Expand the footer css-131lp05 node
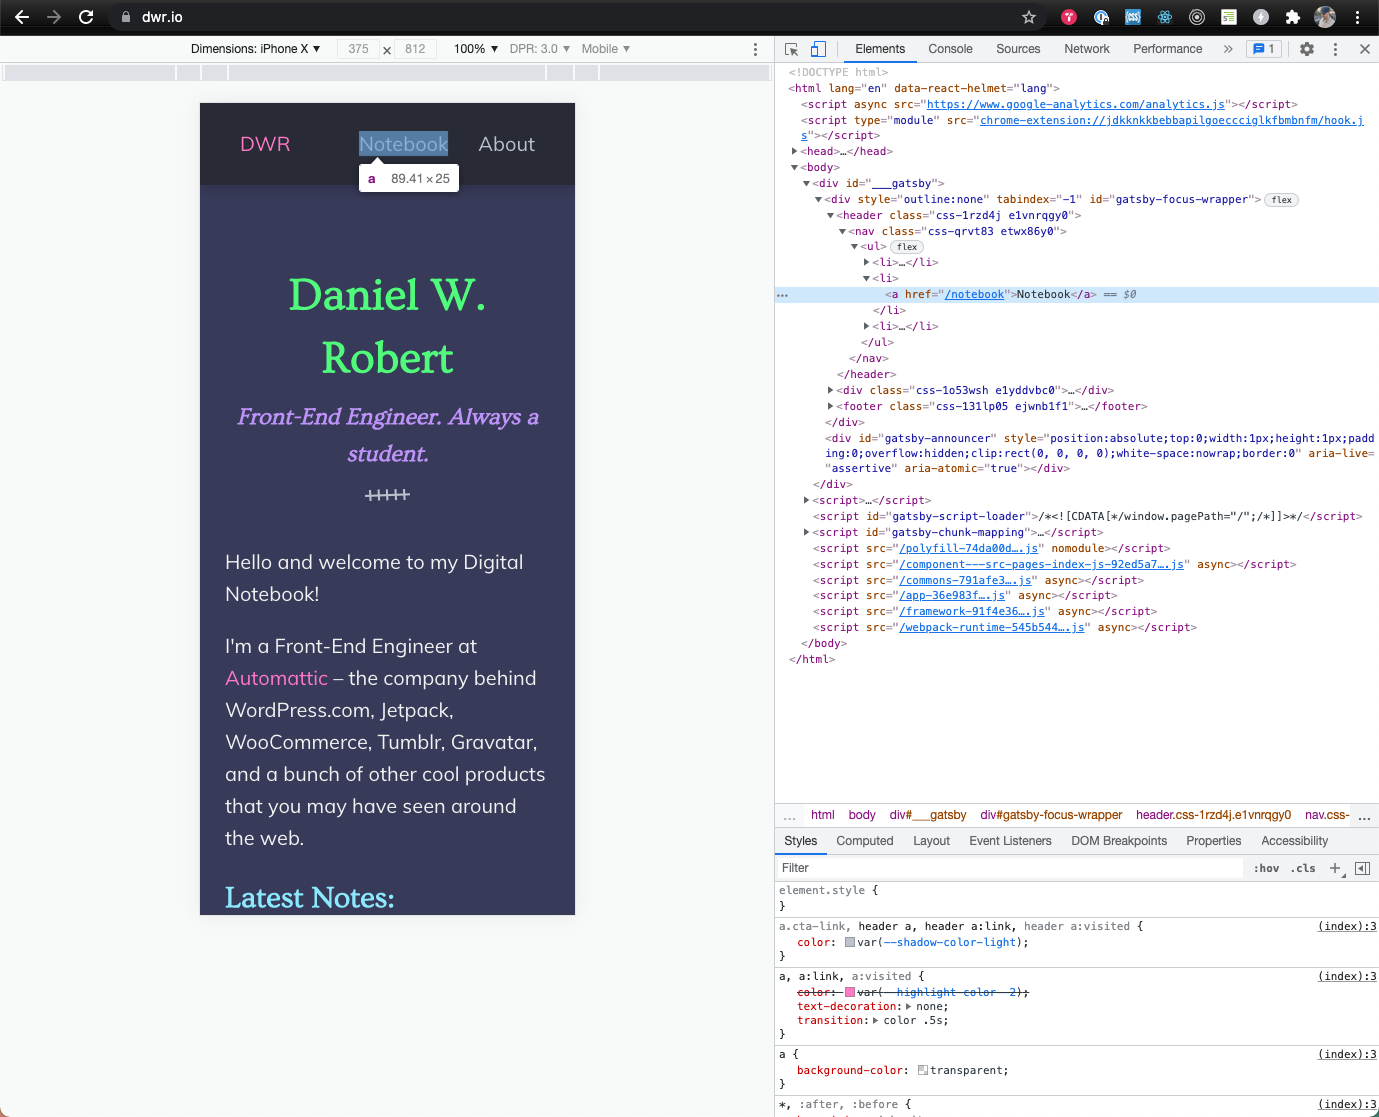1379x1117 pixels. click(x=831, y=407)
